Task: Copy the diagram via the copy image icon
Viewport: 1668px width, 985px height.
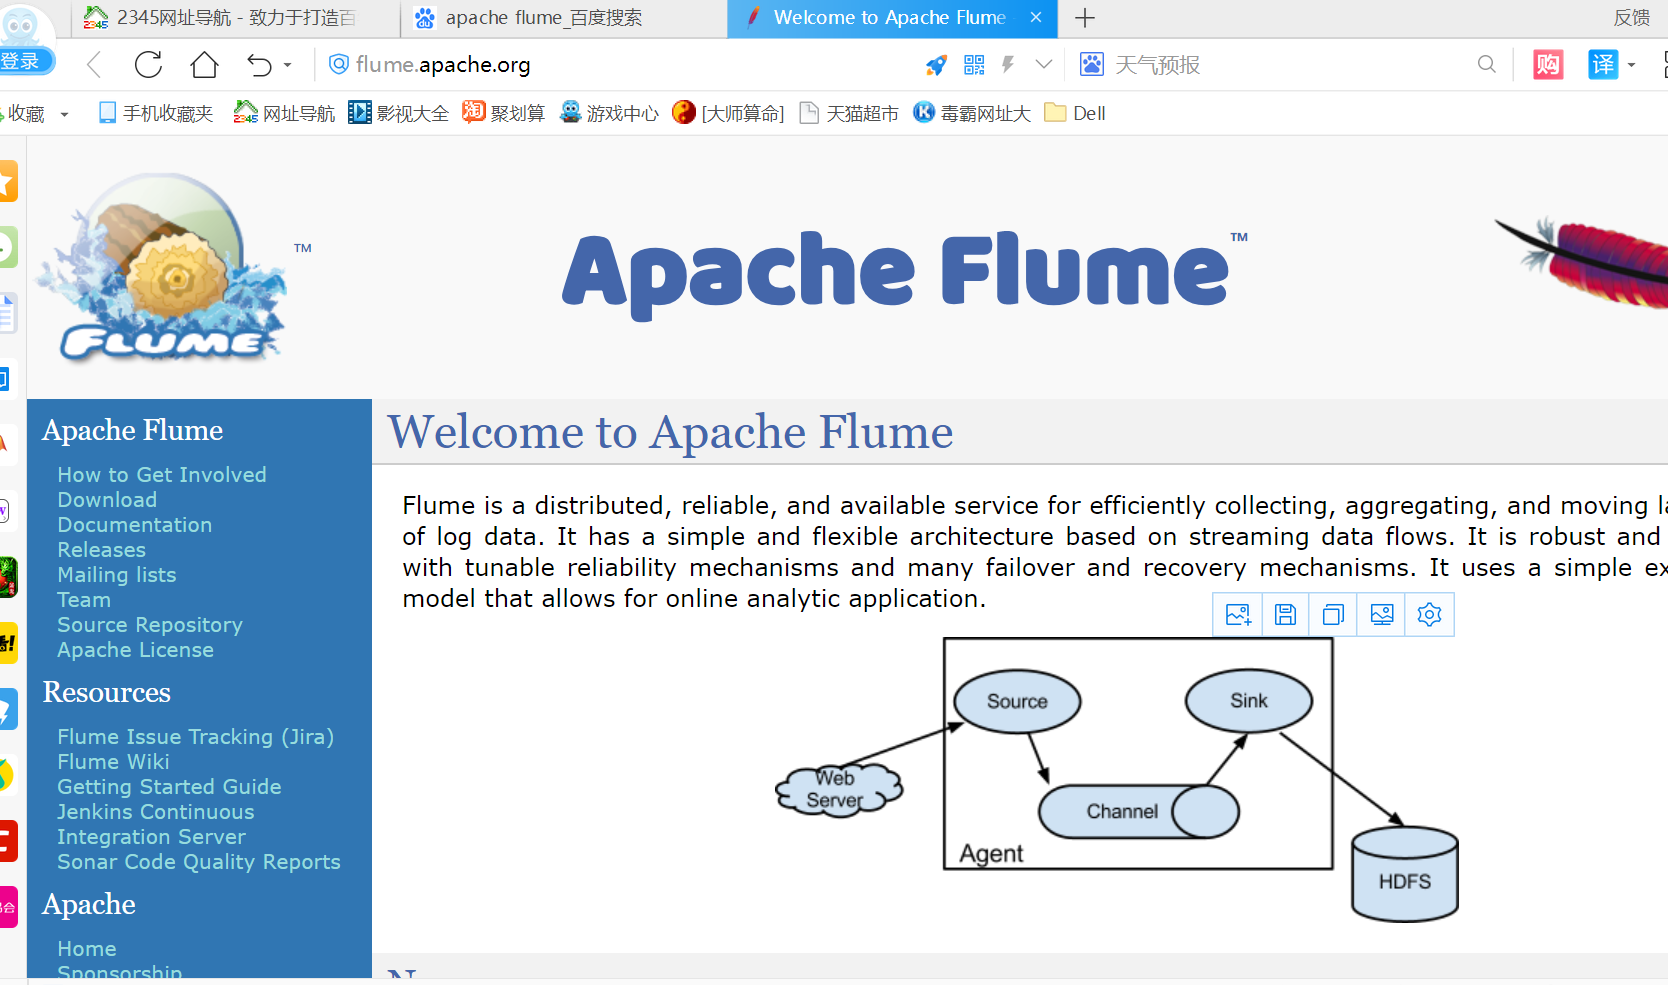Action: click(1333, 614)
